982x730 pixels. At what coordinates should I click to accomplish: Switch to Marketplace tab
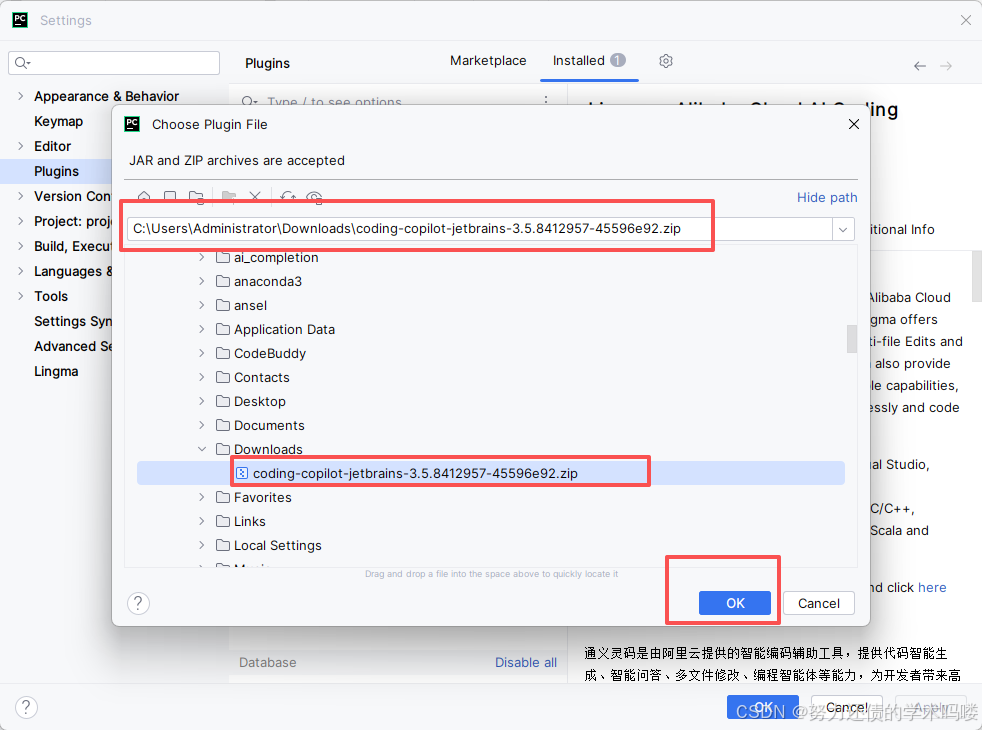pyautogui.click(x=488, y=61)
